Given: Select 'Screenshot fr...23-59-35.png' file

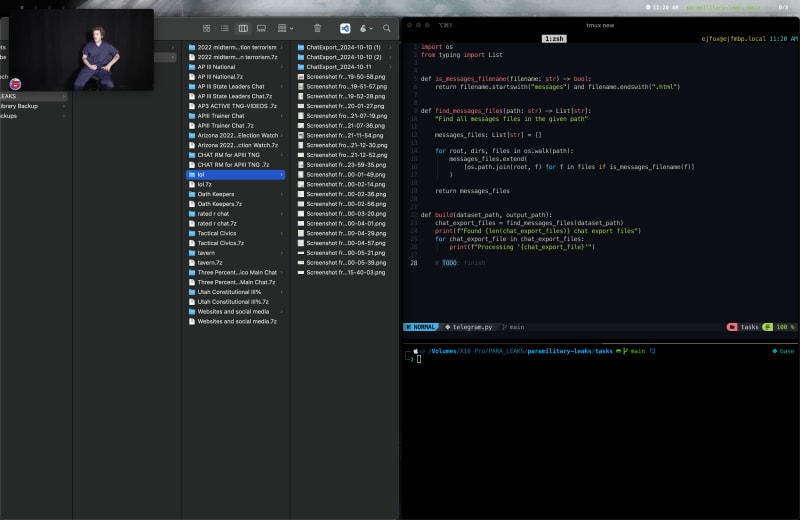Looking at the screenshot, I should 345,165.
